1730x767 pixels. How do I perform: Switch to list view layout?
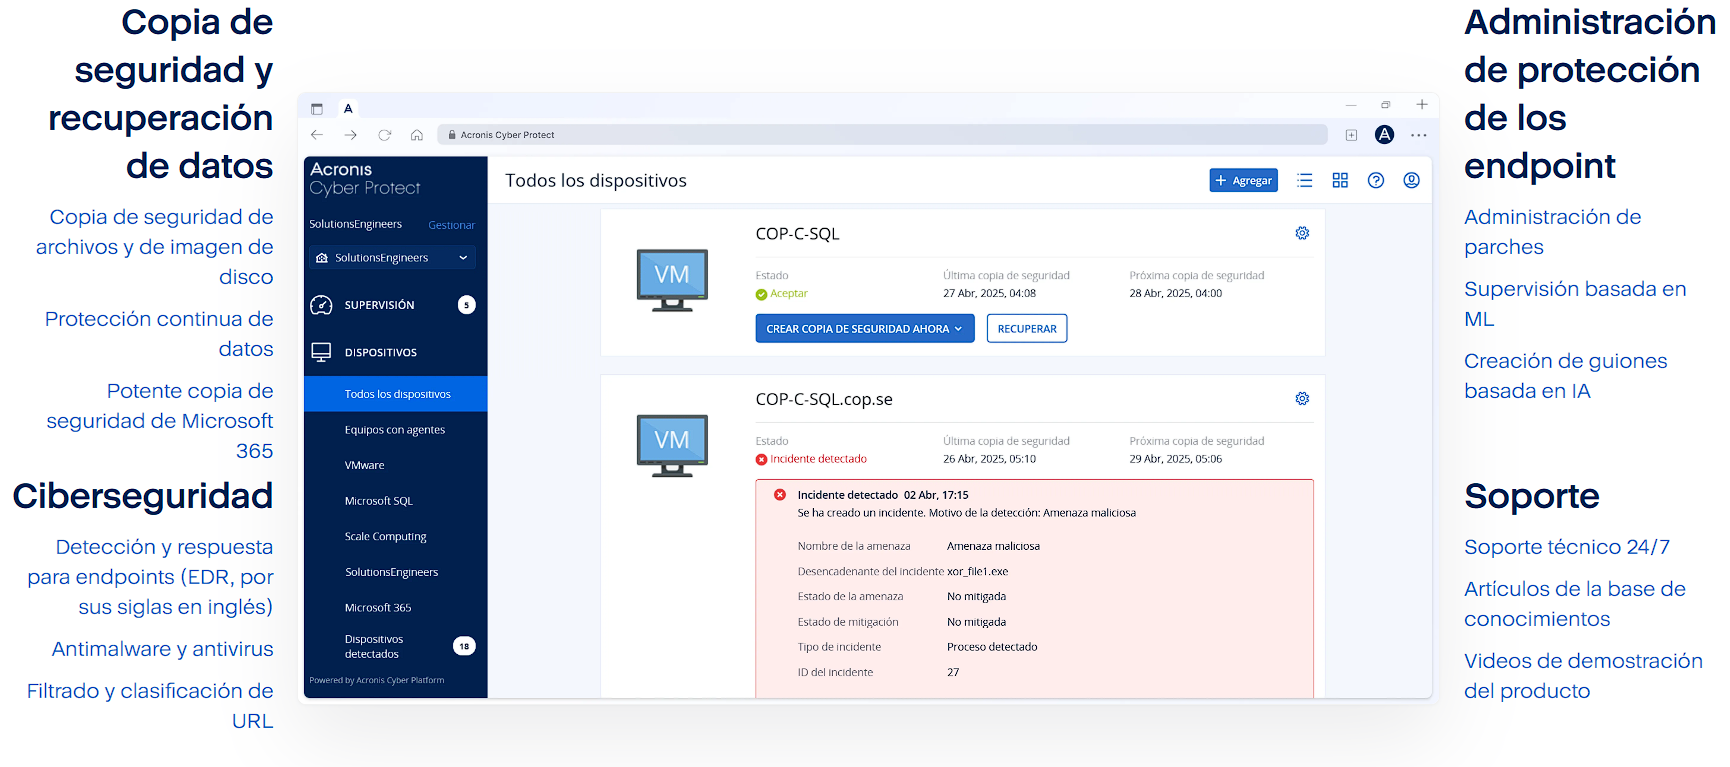click(1304, 181)
